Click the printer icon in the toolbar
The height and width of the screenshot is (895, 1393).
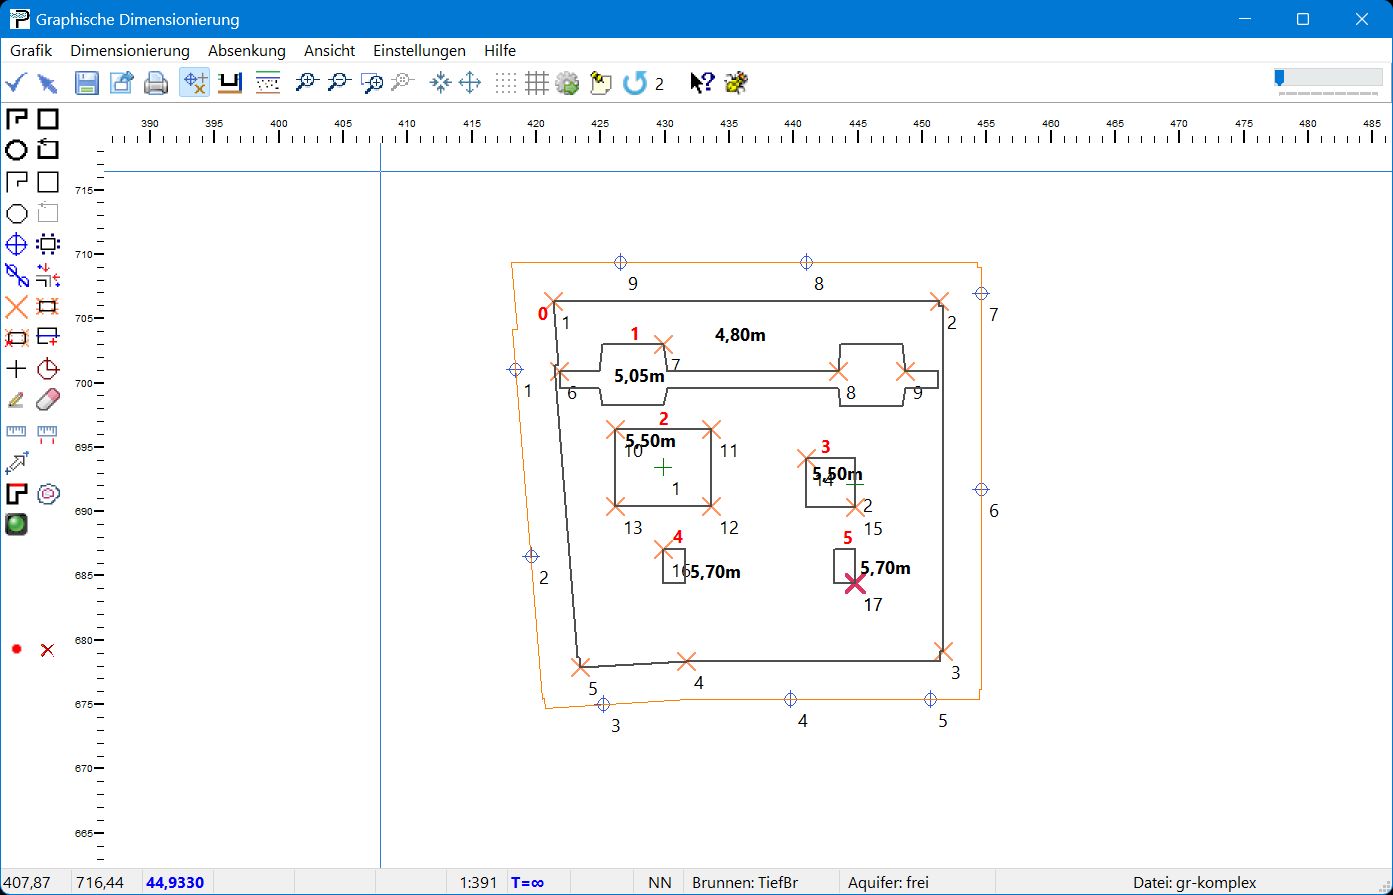(156, 83)
